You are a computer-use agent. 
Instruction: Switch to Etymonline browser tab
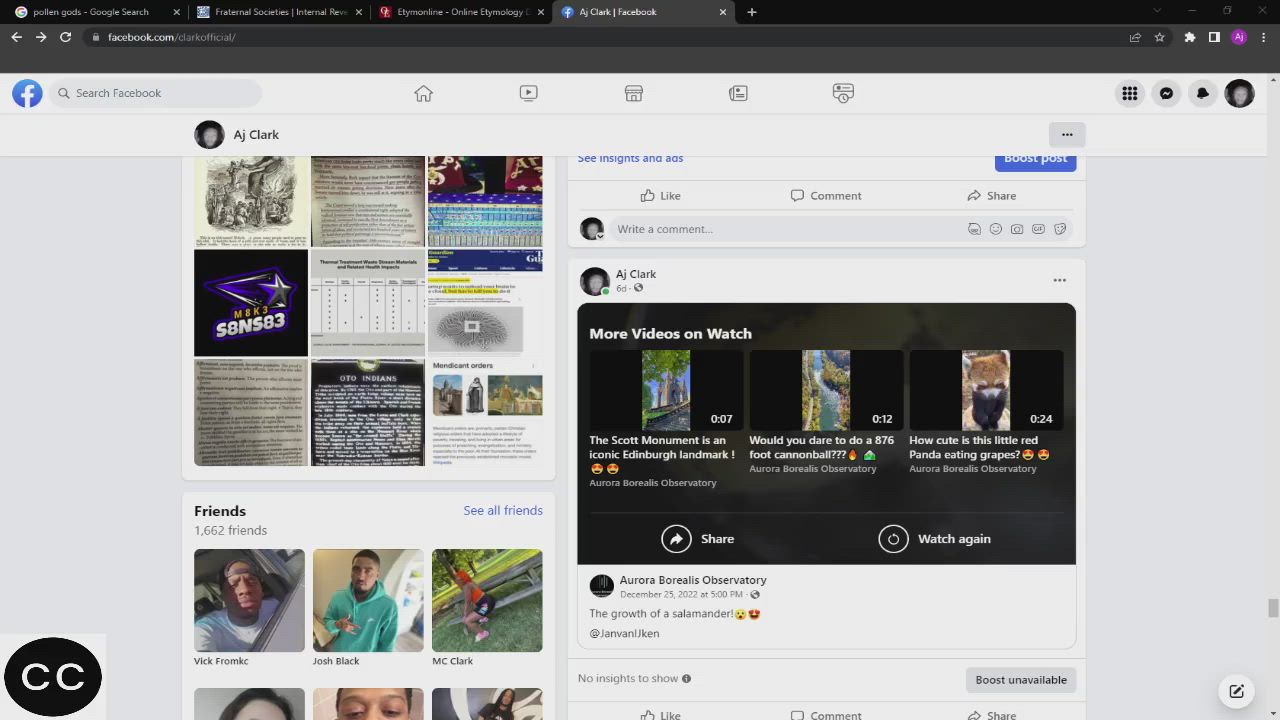point(462,12)
